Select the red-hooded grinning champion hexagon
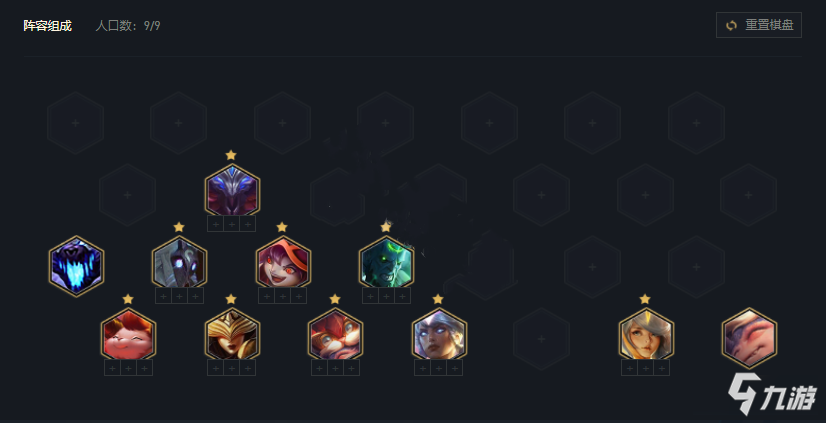The image size is (826, 423). point(283,262)
